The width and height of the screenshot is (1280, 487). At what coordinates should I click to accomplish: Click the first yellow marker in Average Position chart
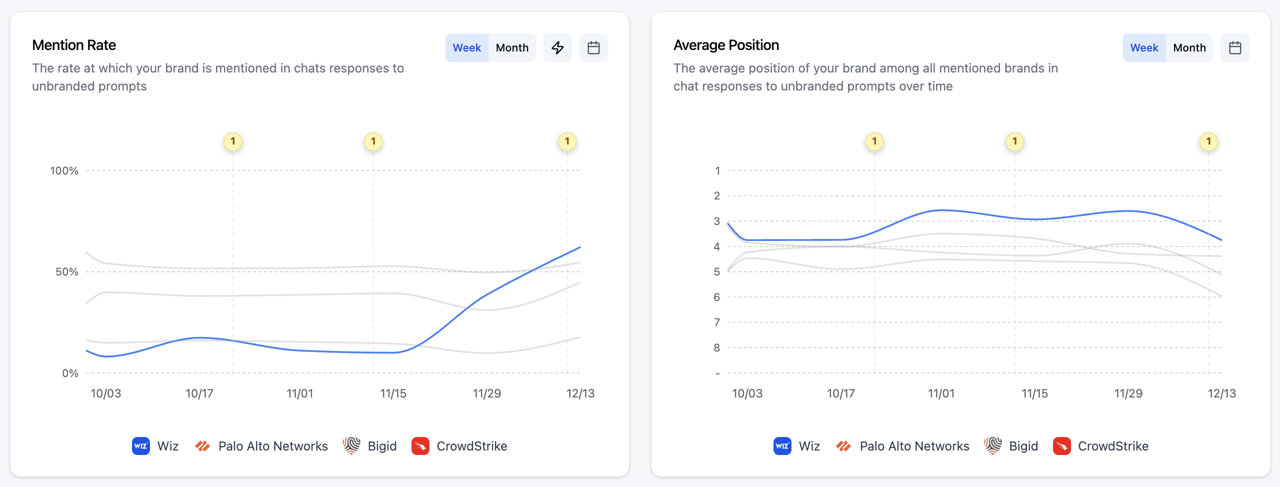point(874,142)
